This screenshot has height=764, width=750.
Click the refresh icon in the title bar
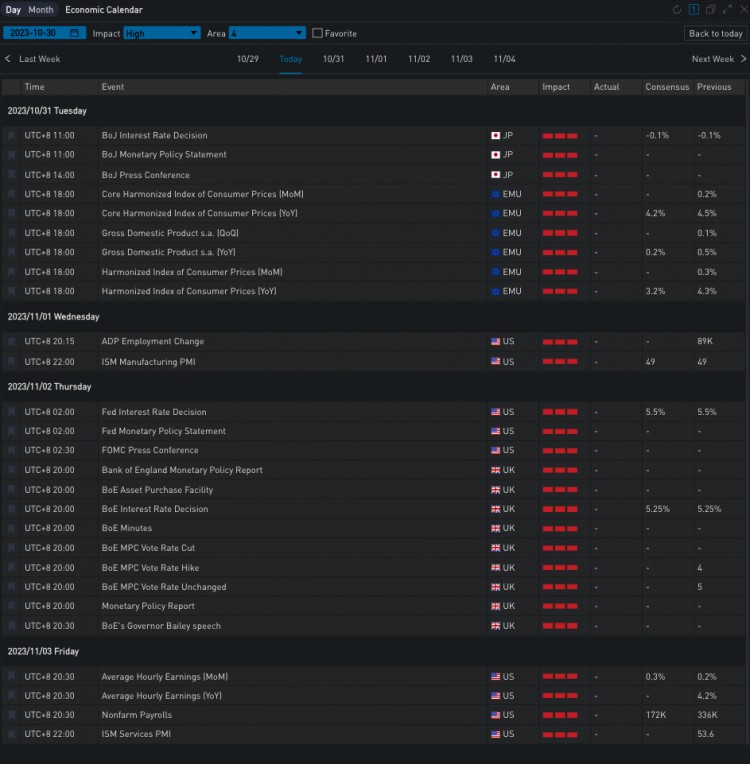pos(677,10)
